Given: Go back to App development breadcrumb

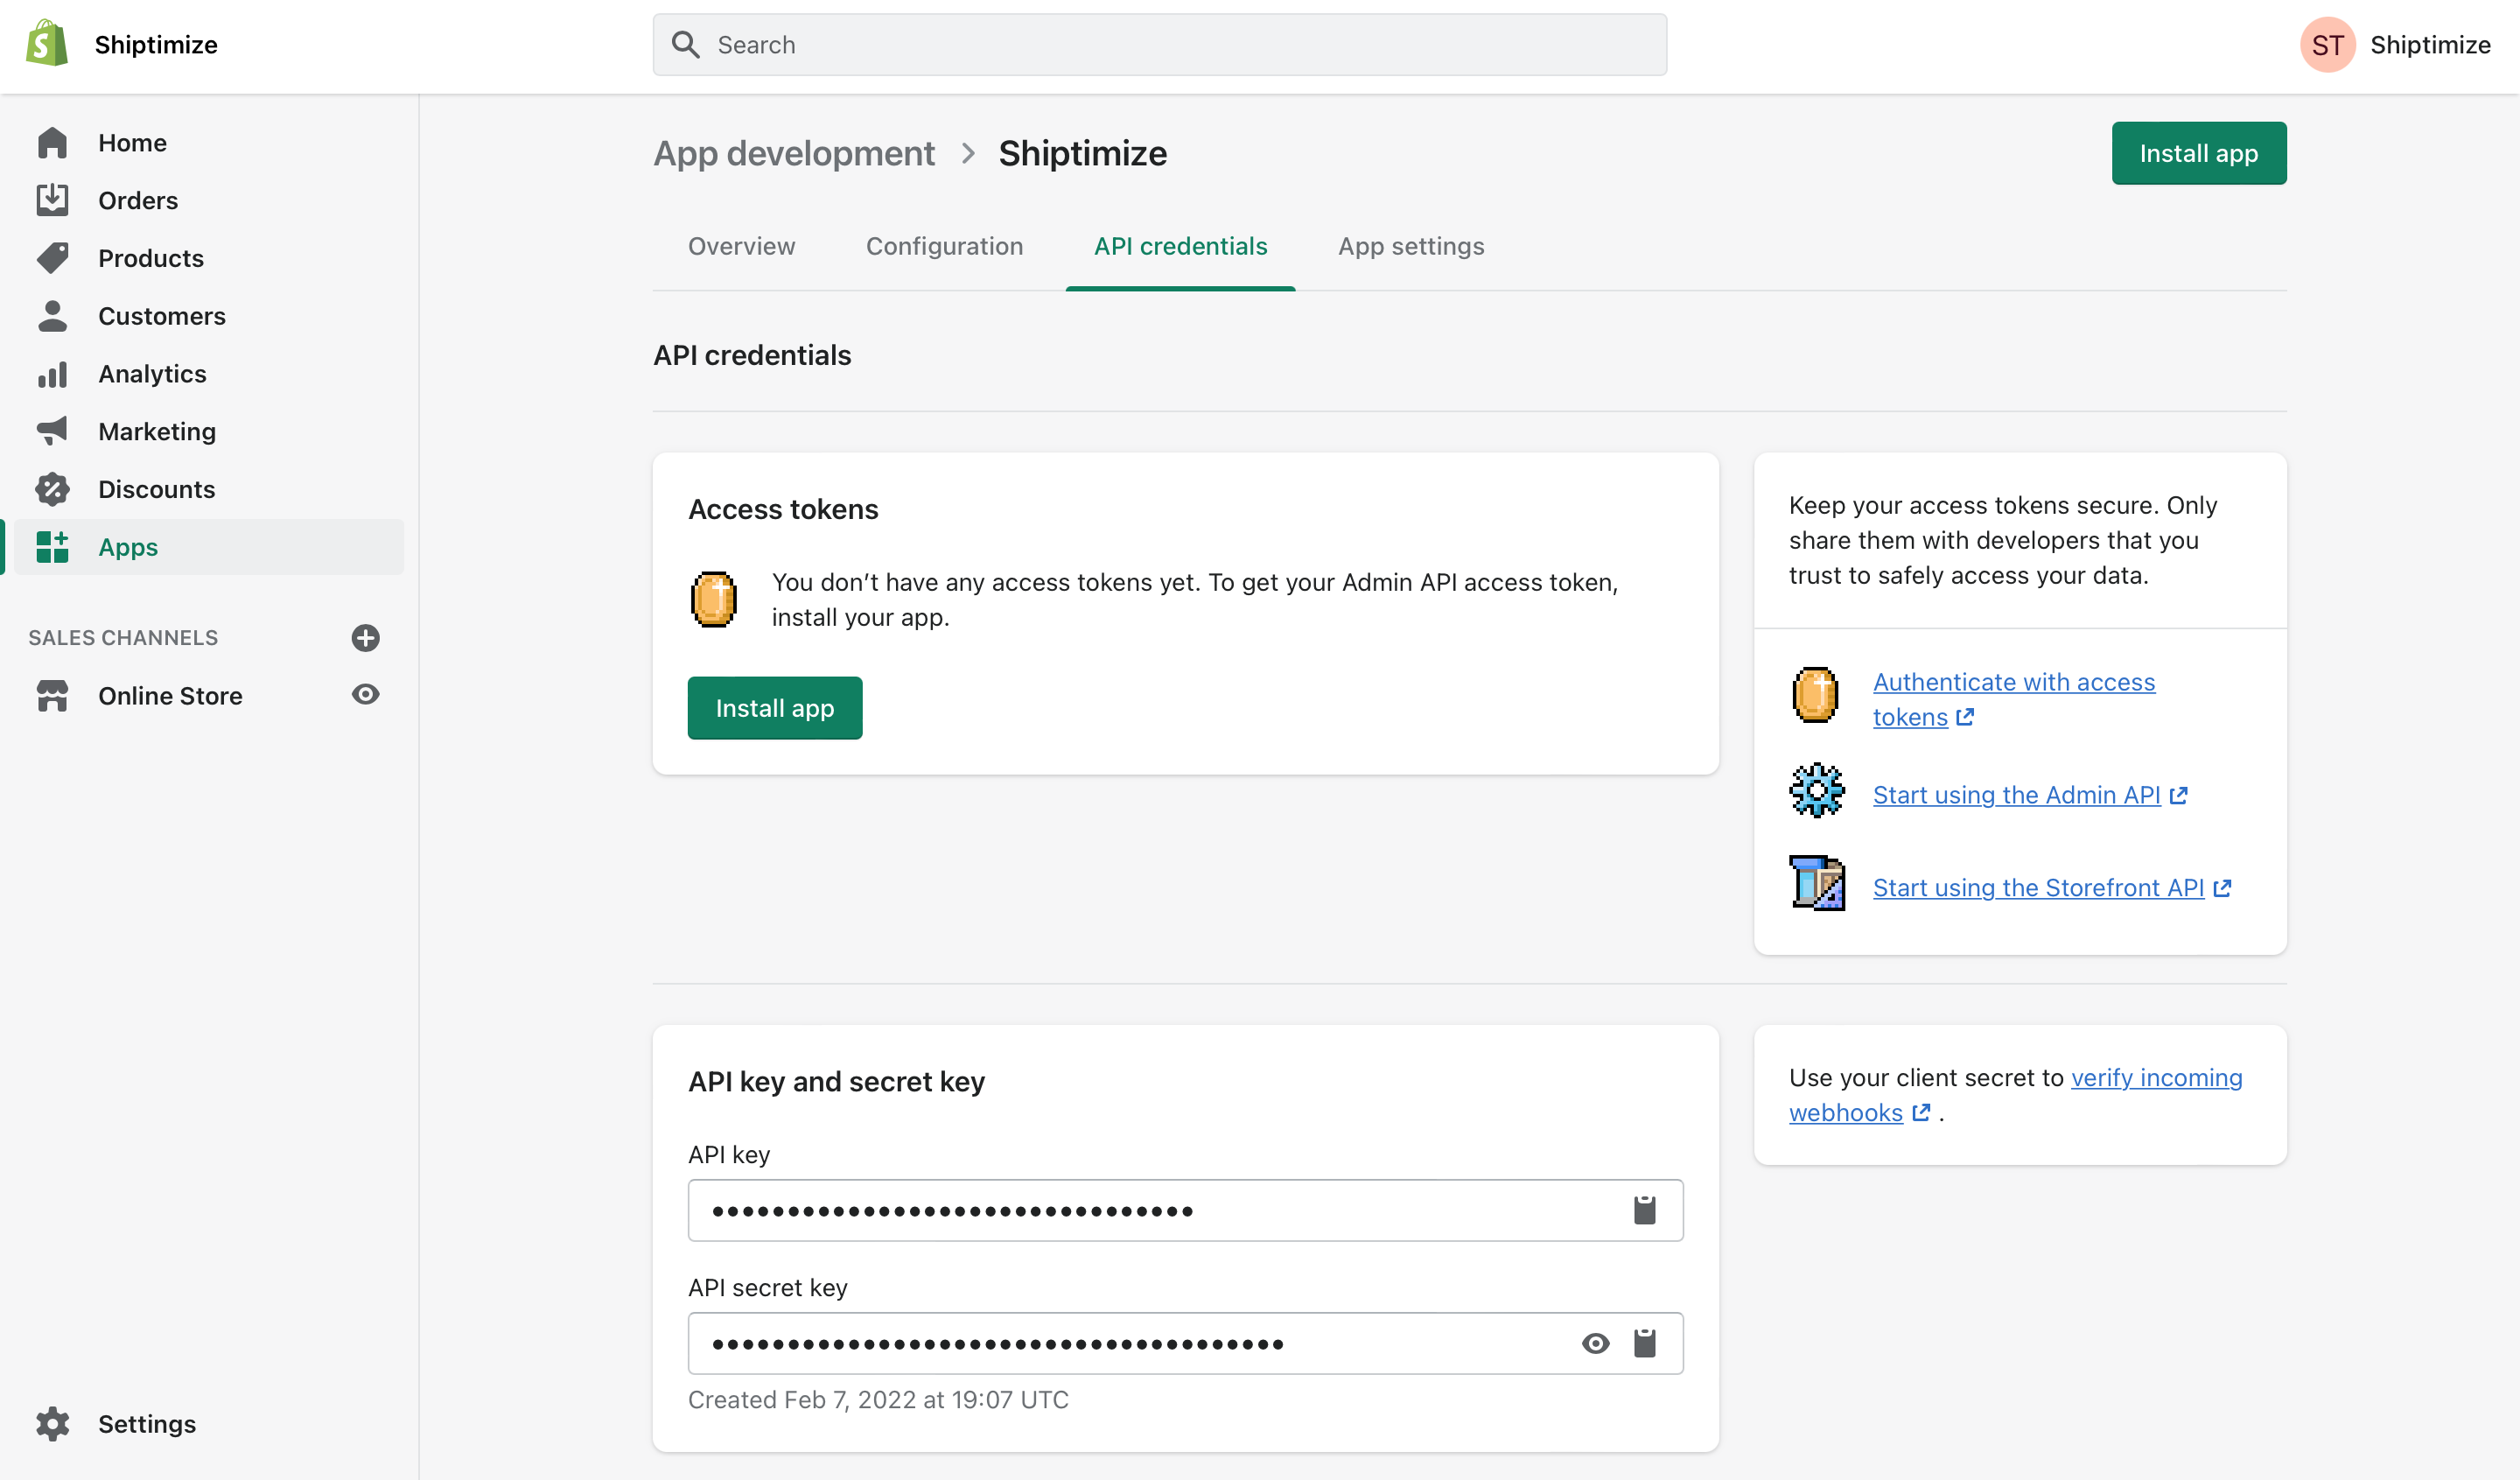Looking at the screenshot, I should click(x=794, y=154).
